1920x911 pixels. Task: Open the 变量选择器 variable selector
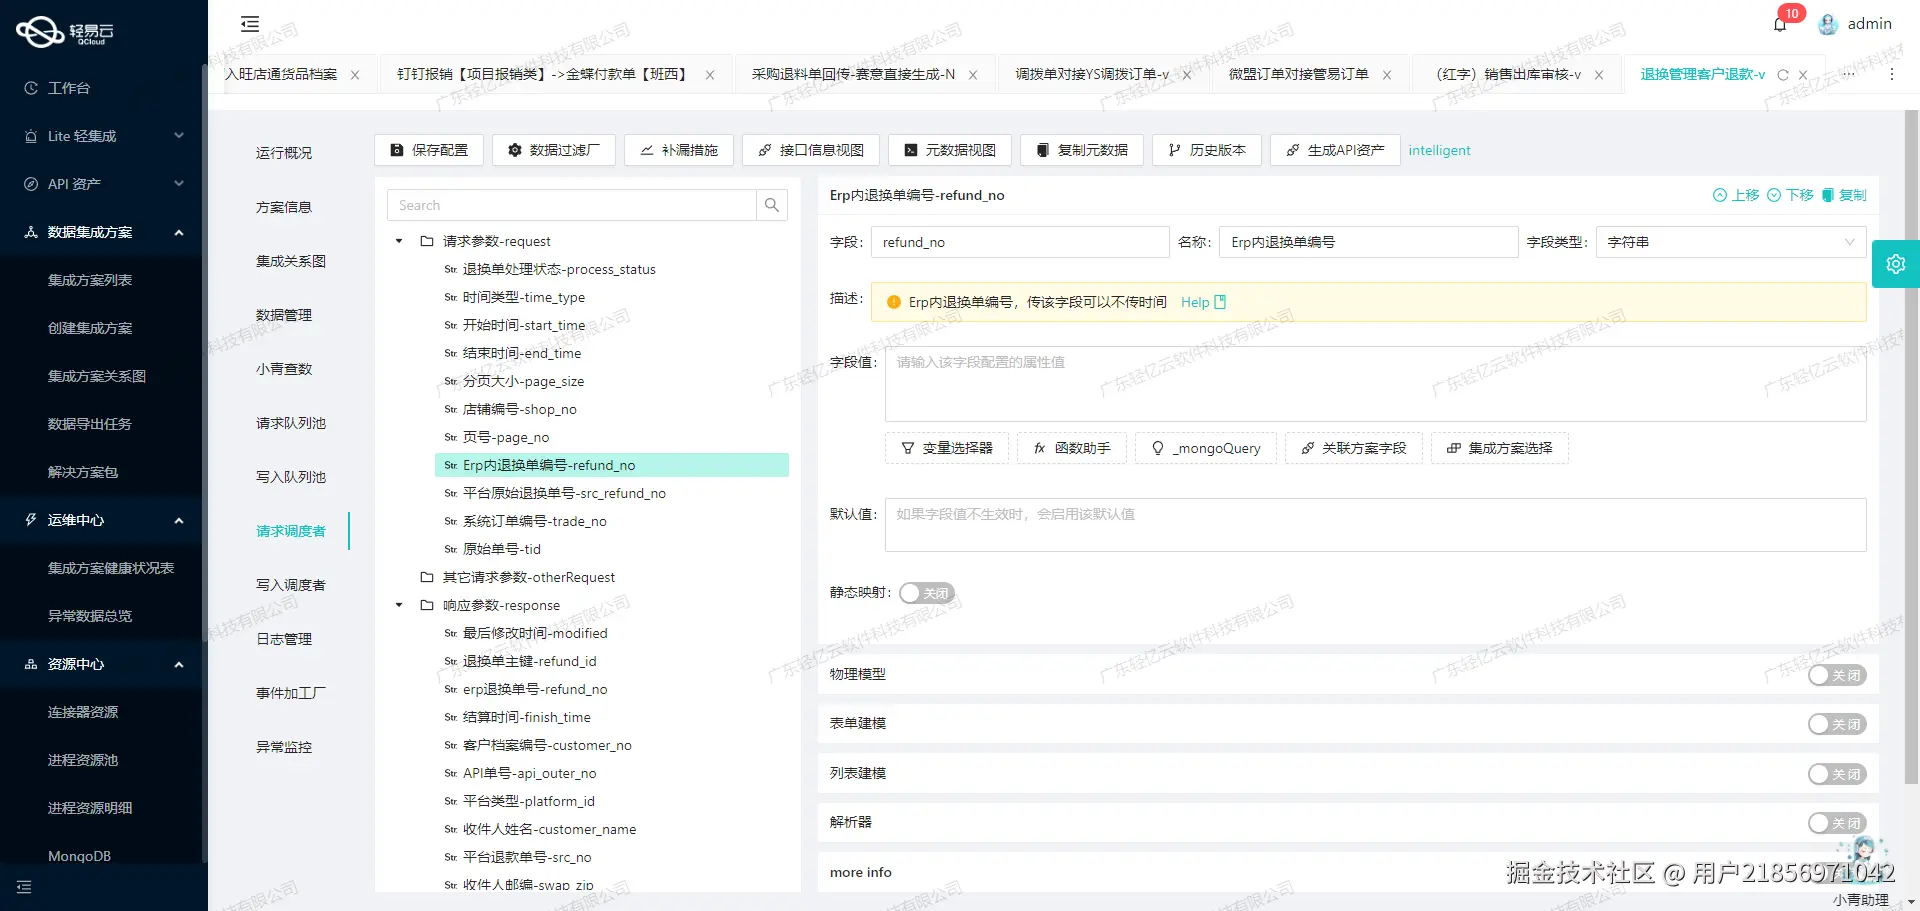[946, 448]
